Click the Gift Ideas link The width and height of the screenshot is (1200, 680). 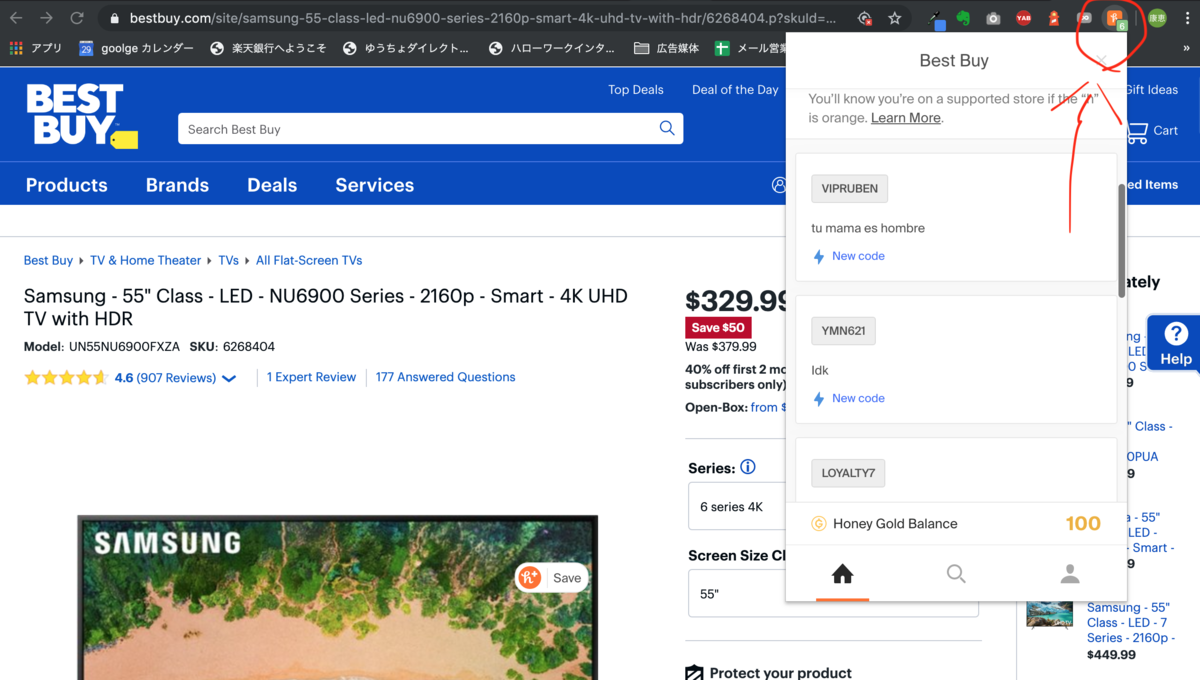pyautogui.click(x=1151, y=90)
